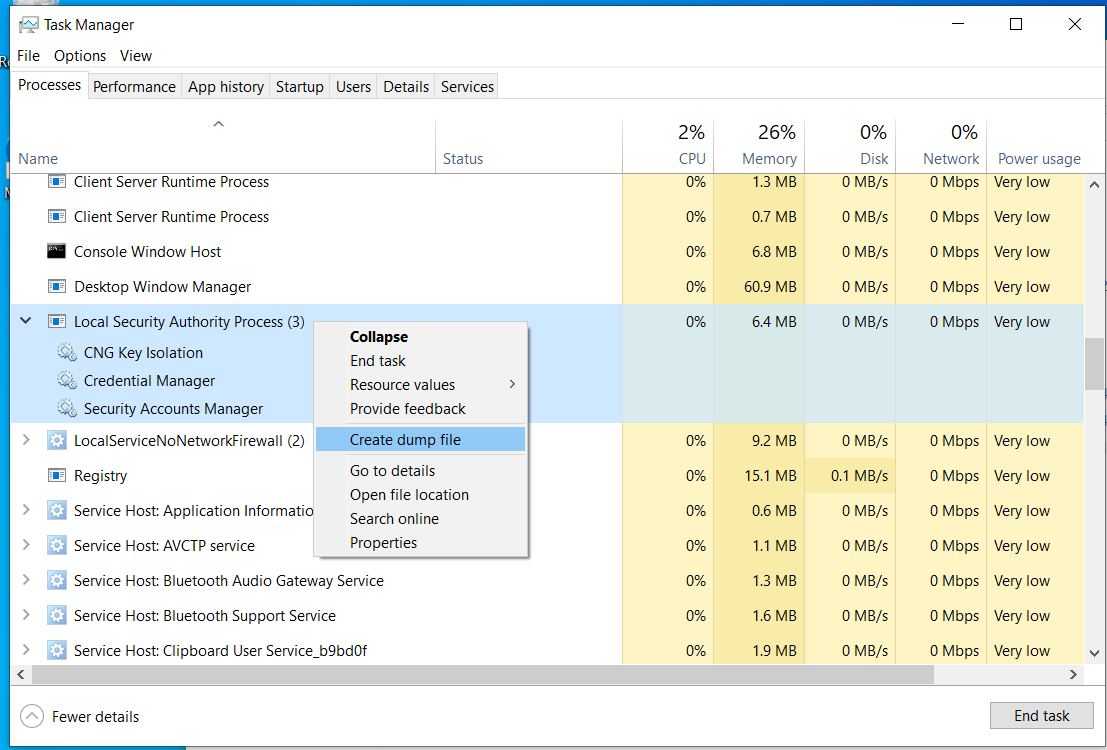Screen dimensions: 1107x750
Task: Collapse the Local Security Authority Process group
Action: (x=26, y=322)
